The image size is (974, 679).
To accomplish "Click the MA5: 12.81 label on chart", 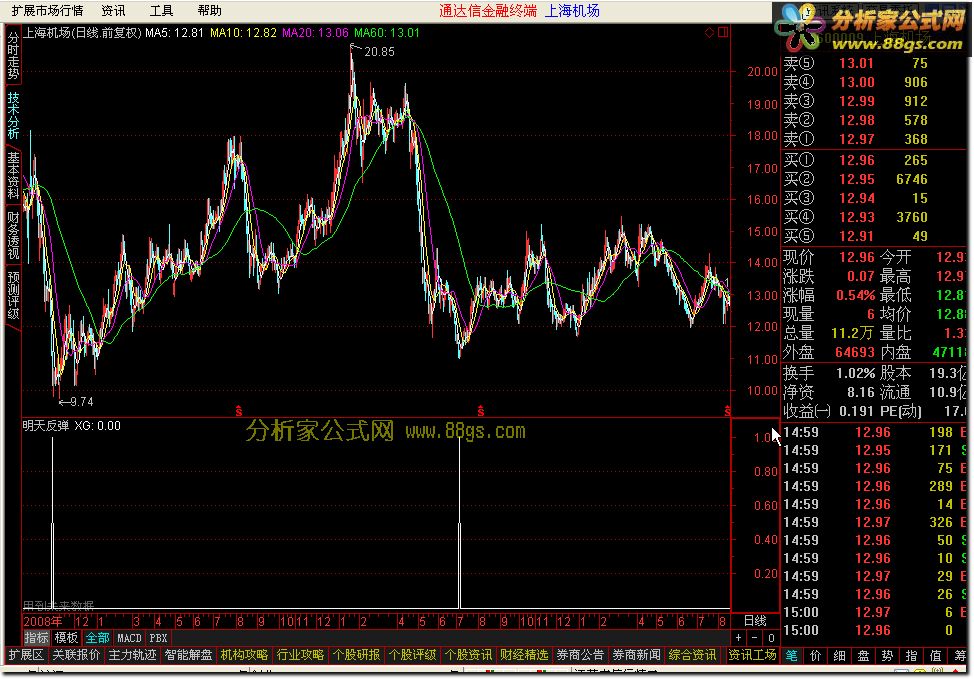I will point(175,33).
